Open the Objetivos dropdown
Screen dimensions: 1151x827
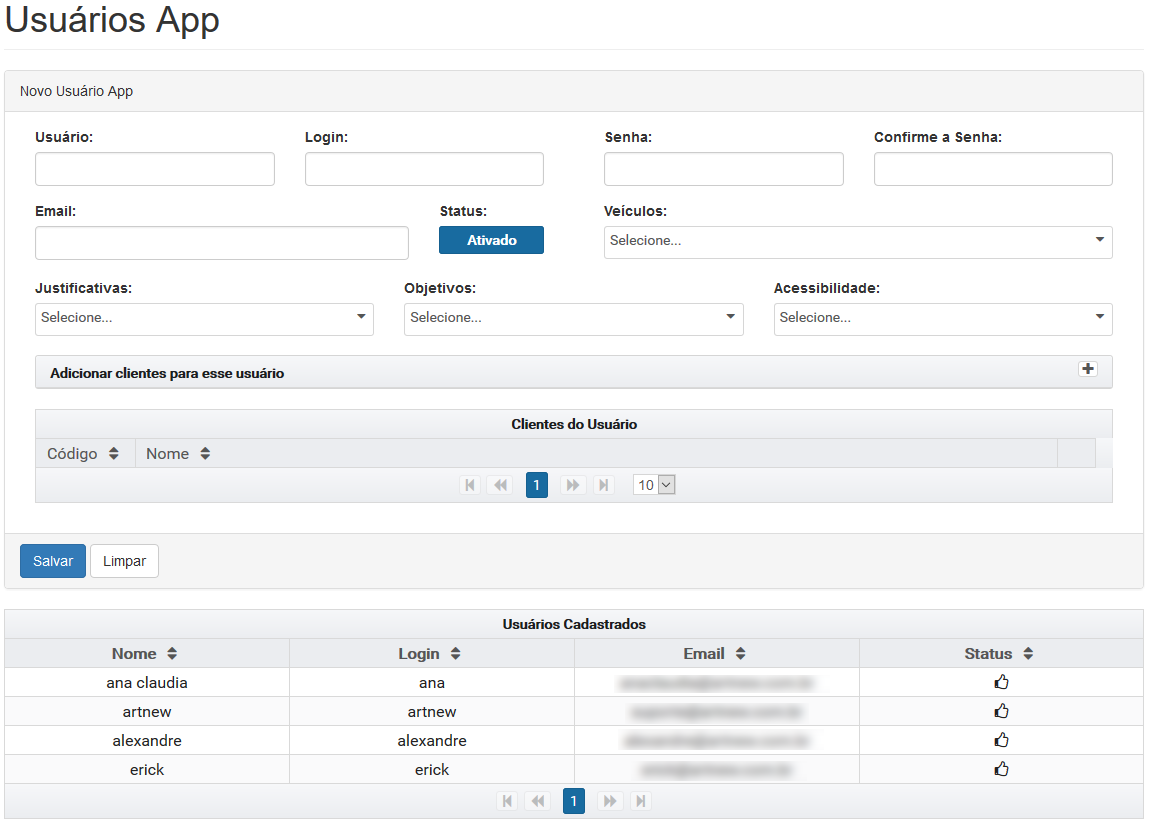573,319
